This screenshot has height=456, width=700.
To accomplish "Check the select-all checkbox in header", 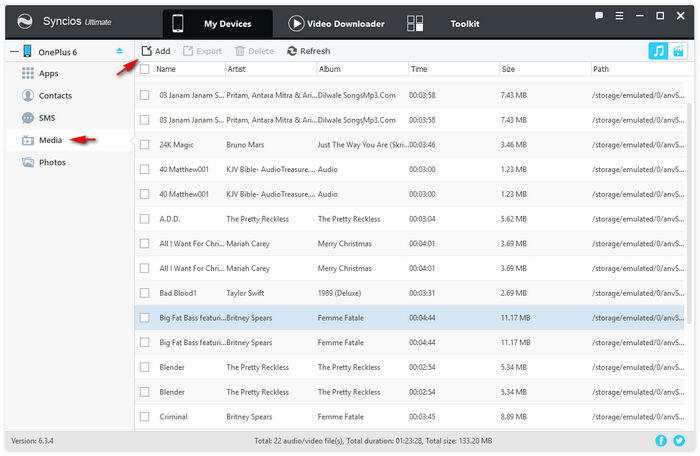I will pyautogui.click(x=145, y=69).
